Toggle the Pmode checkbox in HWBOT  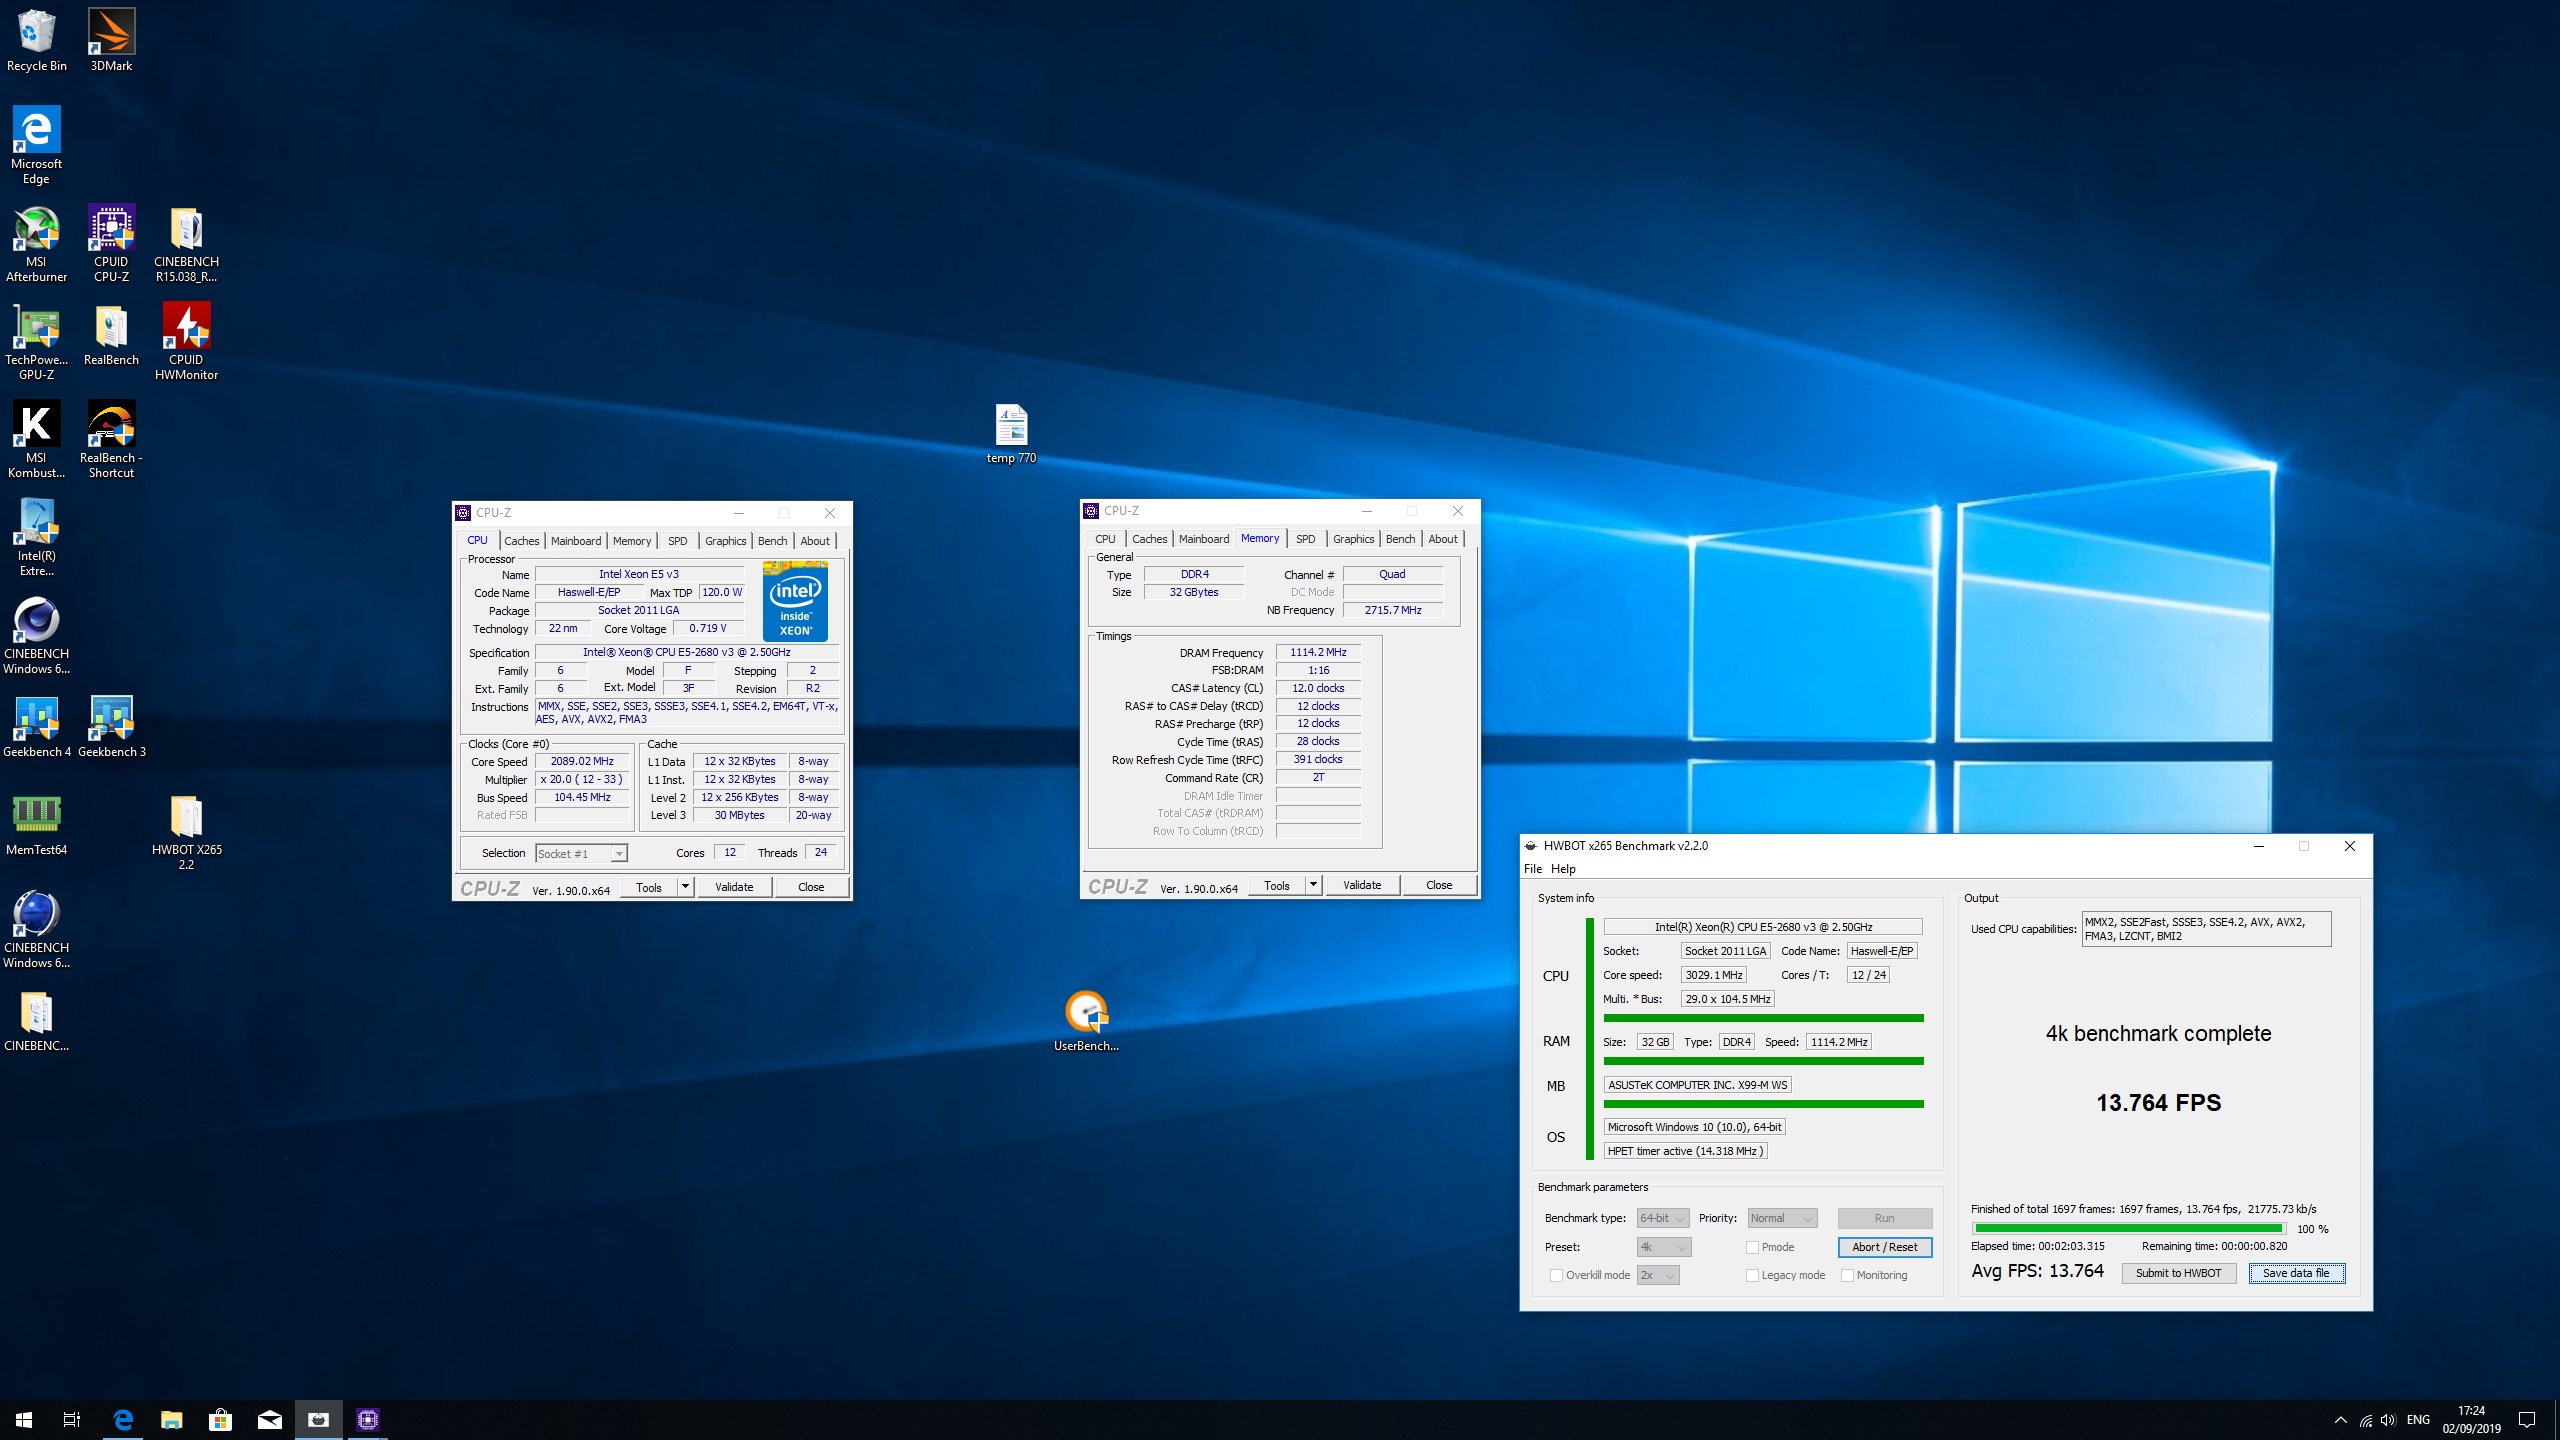click(1752, 1247)
